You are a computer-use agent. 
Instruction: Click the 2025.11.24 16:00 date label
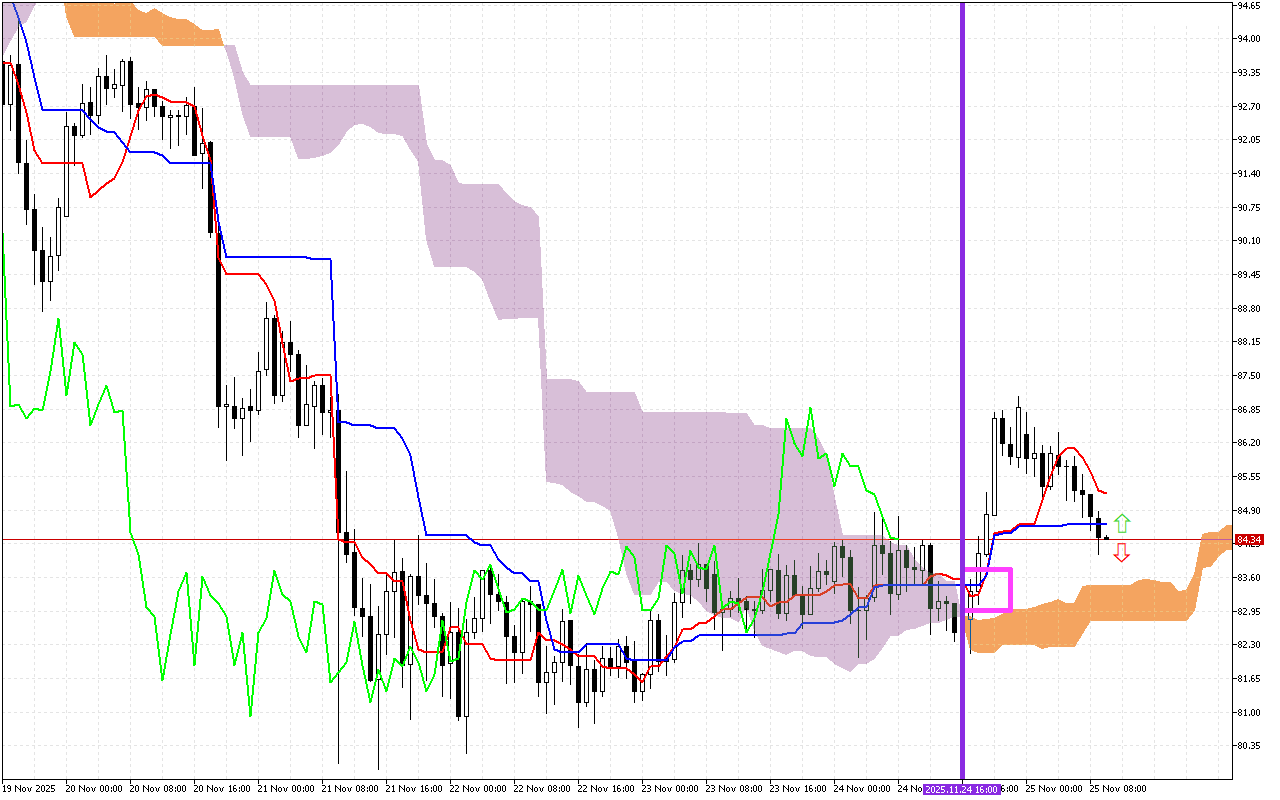tap(961, 789)
